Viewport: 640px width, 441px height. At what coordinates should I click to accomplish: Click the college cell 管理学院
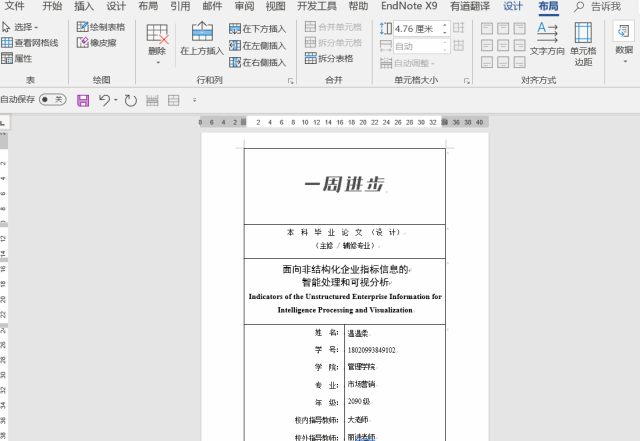[361, 367]
